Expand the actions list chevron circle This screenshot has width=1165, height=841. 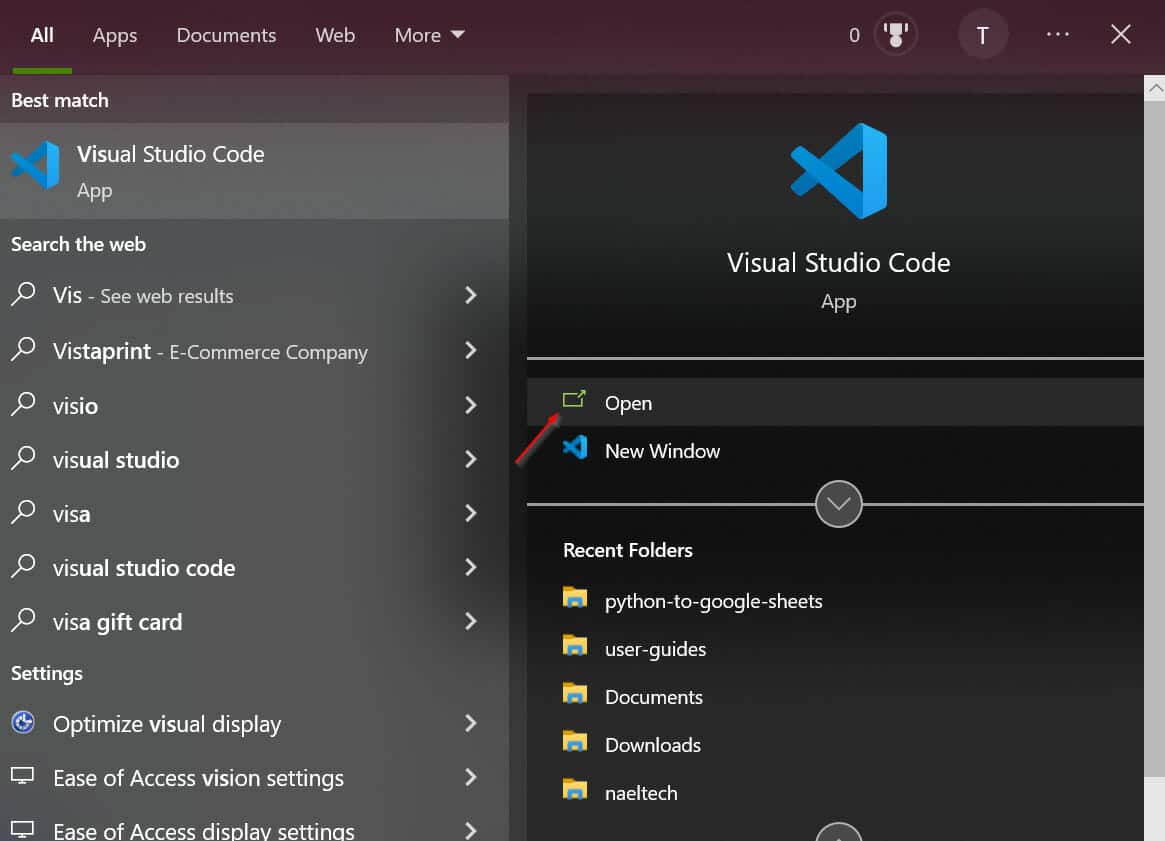click(x=839, y=504)
